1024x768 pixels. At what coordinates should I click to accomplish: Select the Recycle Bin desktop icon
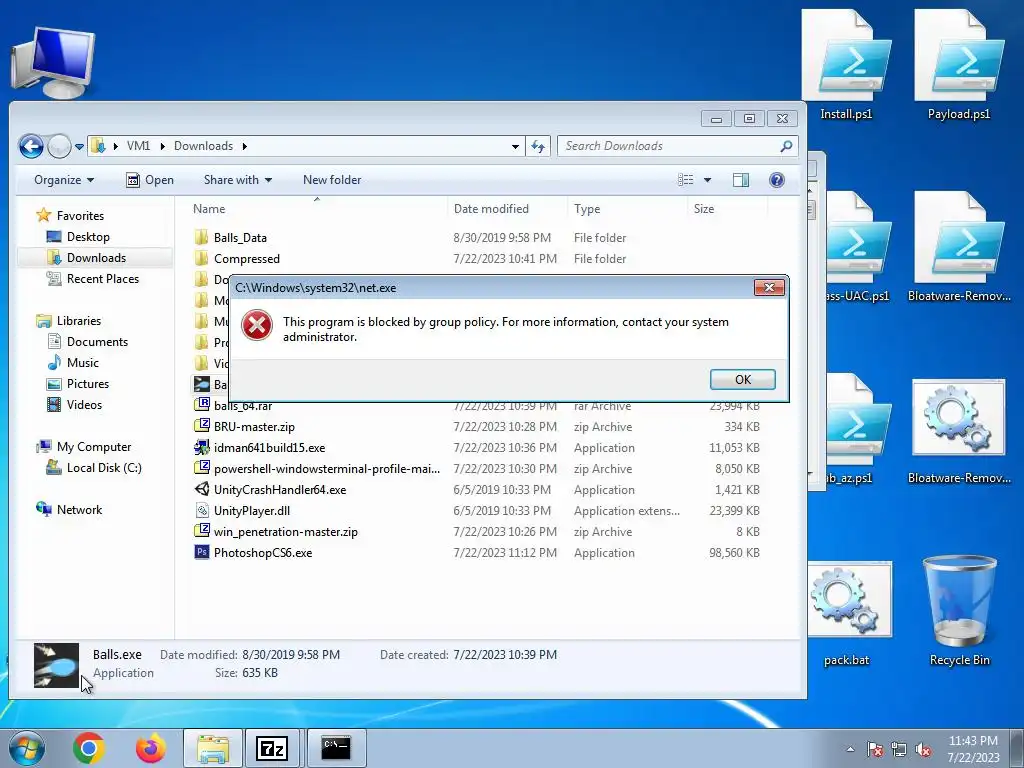pos(959,611)
